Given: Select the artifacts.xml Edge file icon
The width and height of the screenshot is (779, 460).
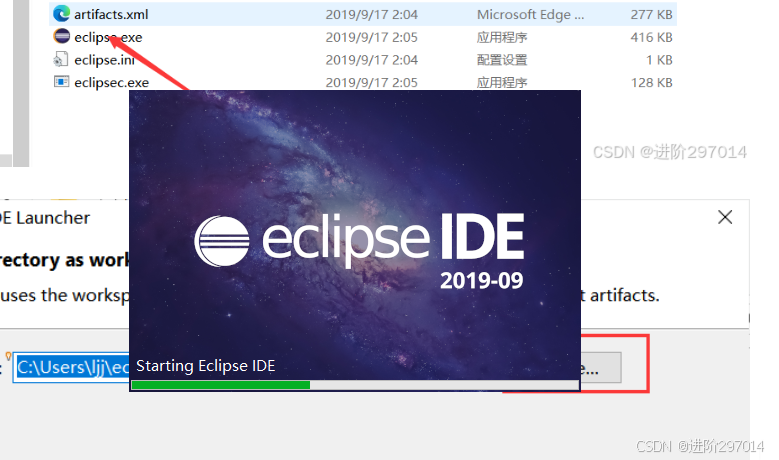Looking at the screenshot, I should coord(61,13).
